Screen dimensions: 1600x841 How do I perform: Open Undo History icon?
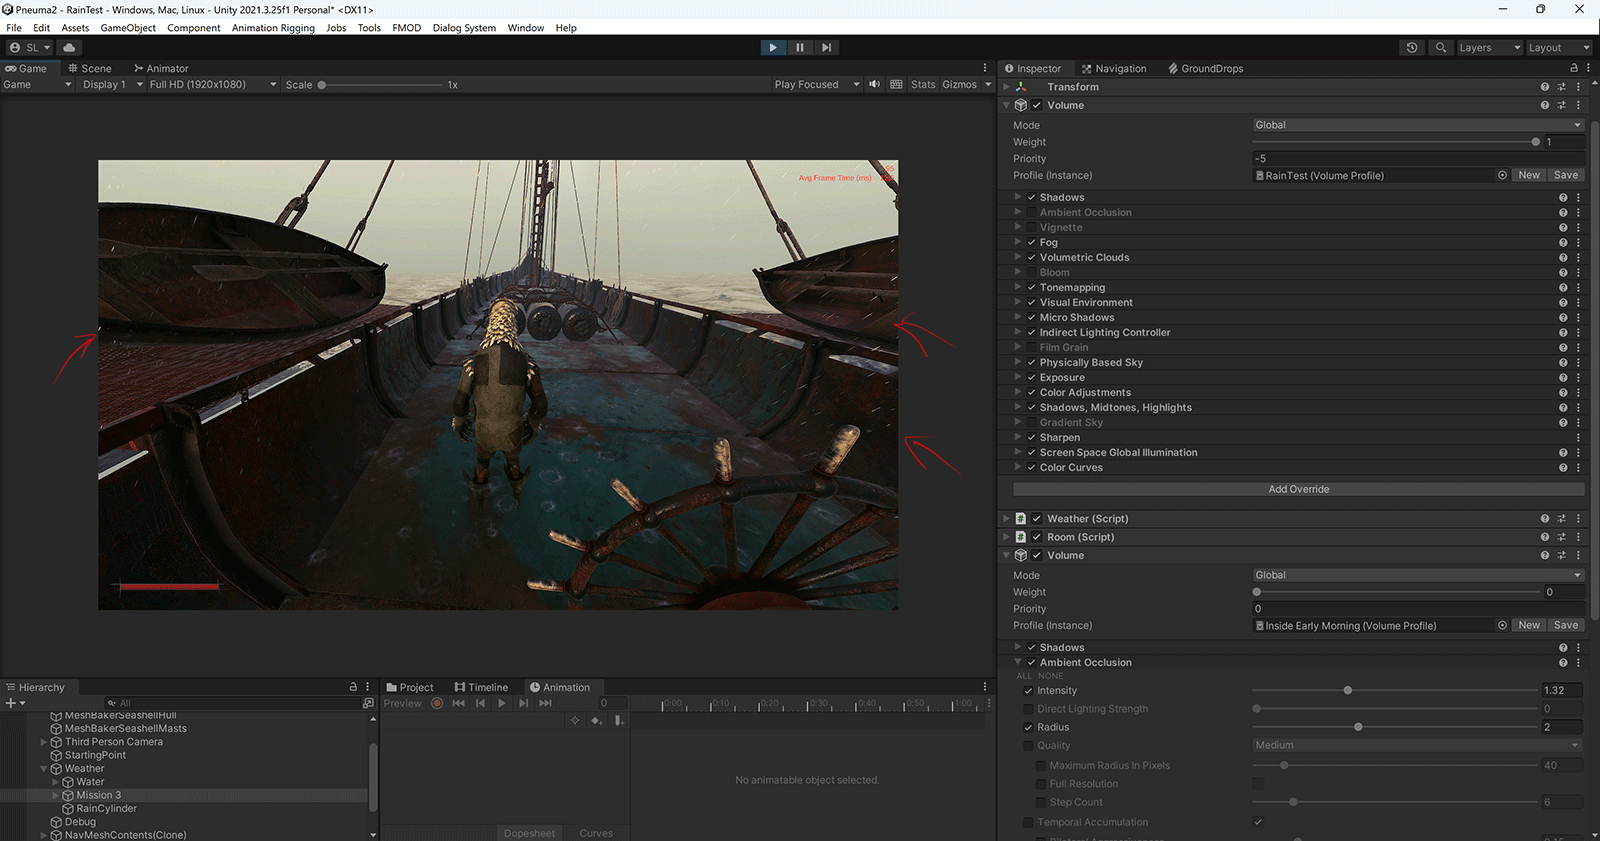1412,47
